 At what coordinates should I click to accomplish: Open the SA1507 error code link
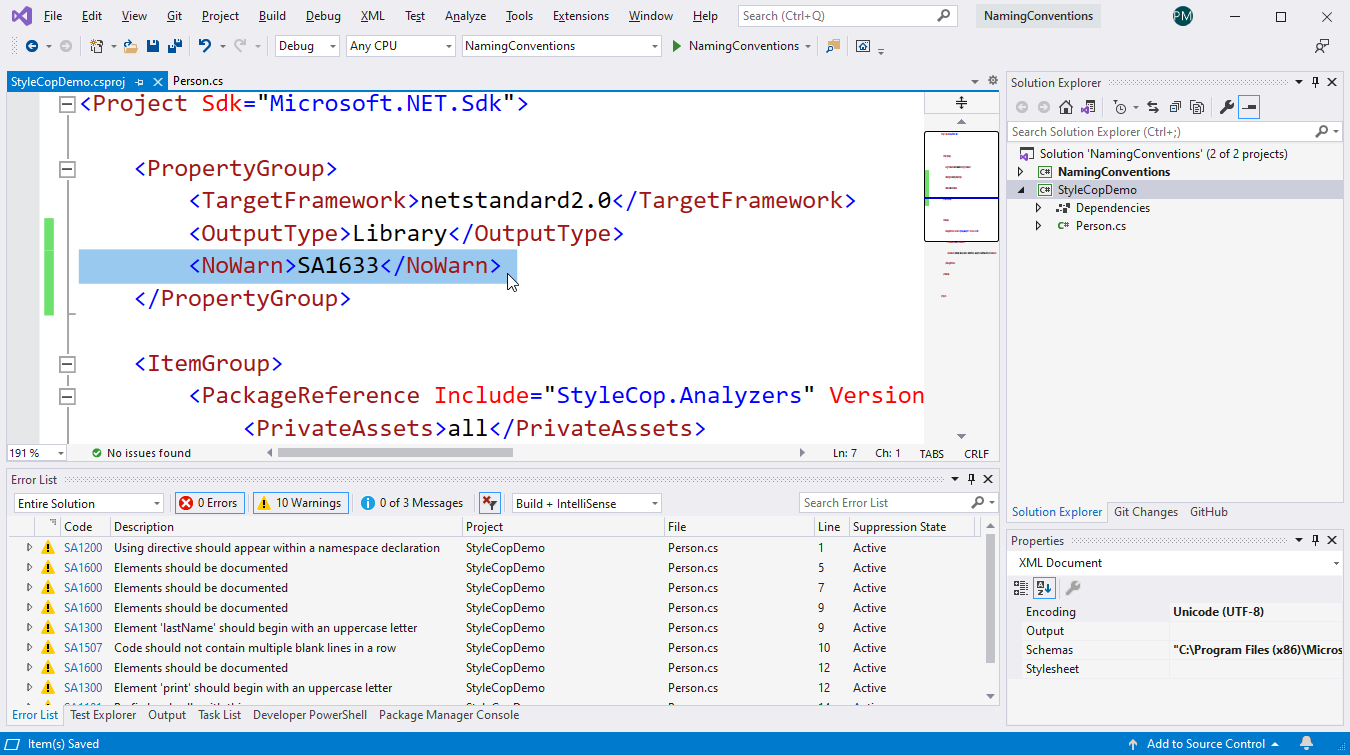coord(83,648)
